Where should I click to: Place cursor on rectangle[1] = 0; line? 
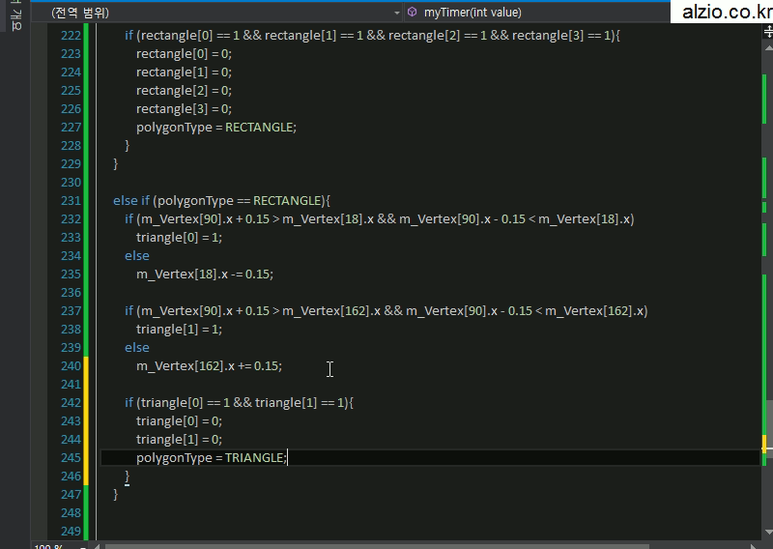tap(184, 72)
